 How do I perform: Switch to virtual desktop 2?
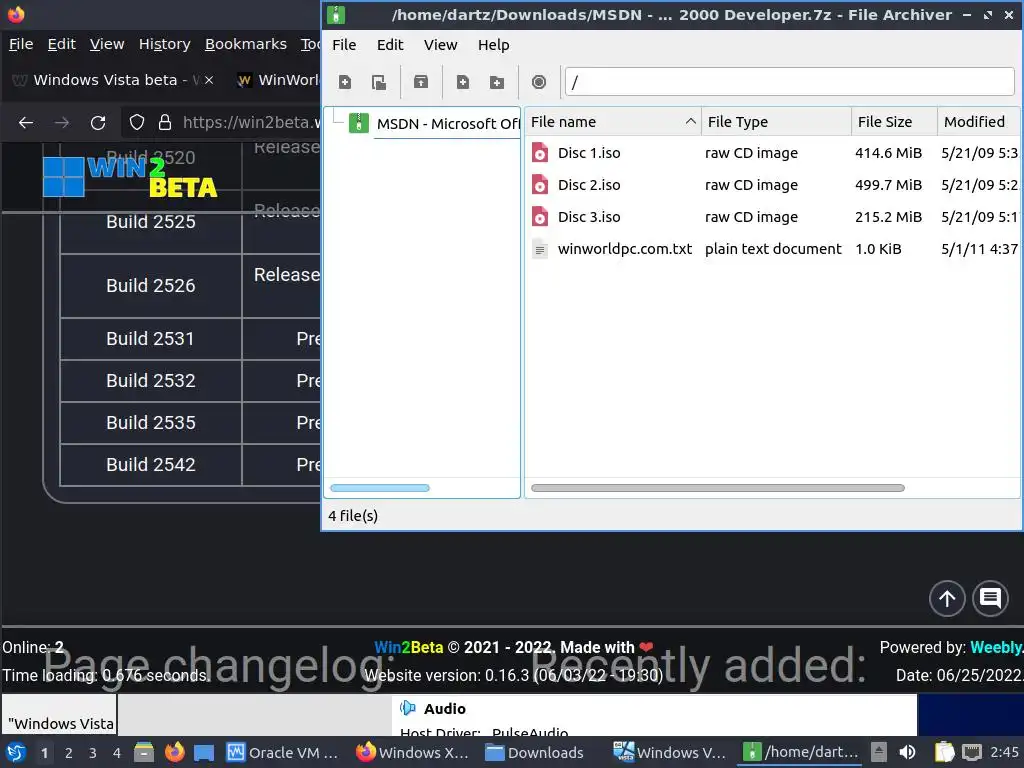pos(68,753)
